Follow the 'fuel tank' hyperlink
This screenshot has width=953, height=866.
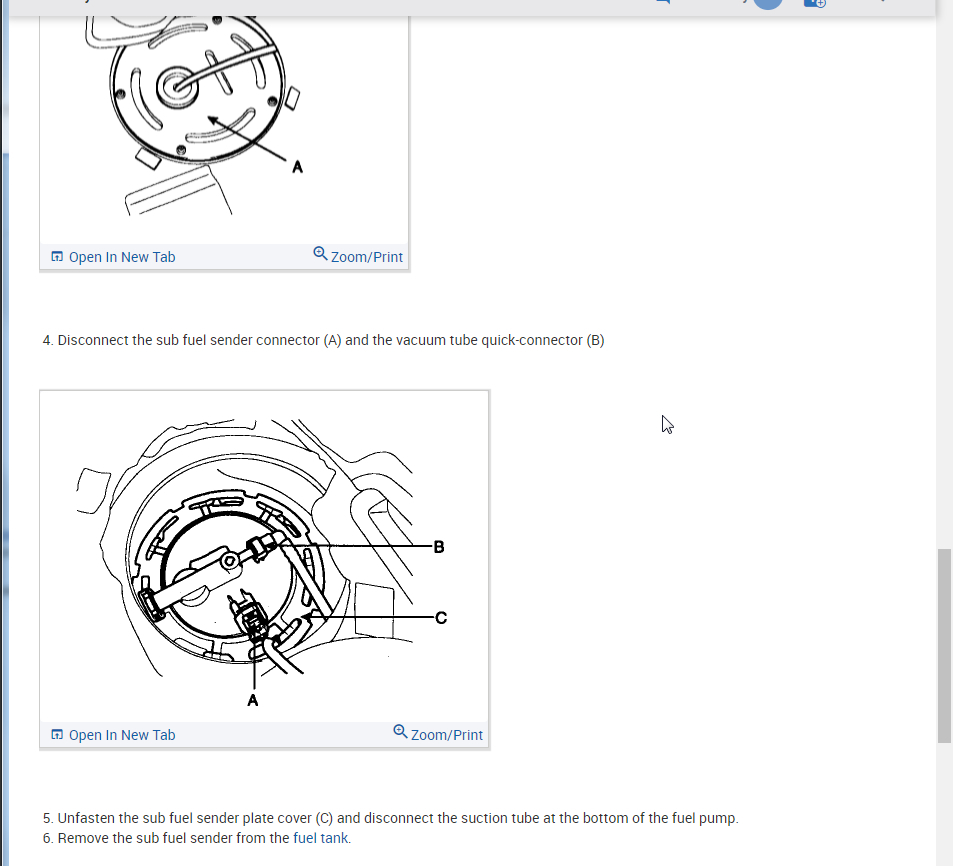pyautogui.click(x=320, y=838)
